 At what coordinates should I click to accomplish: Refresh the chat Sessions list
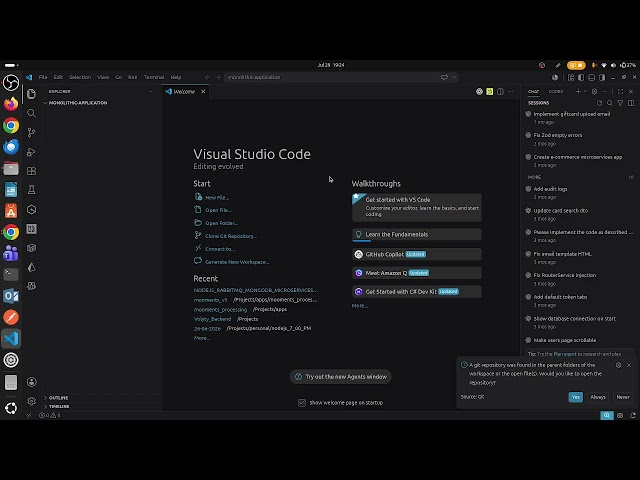point(599,103)
